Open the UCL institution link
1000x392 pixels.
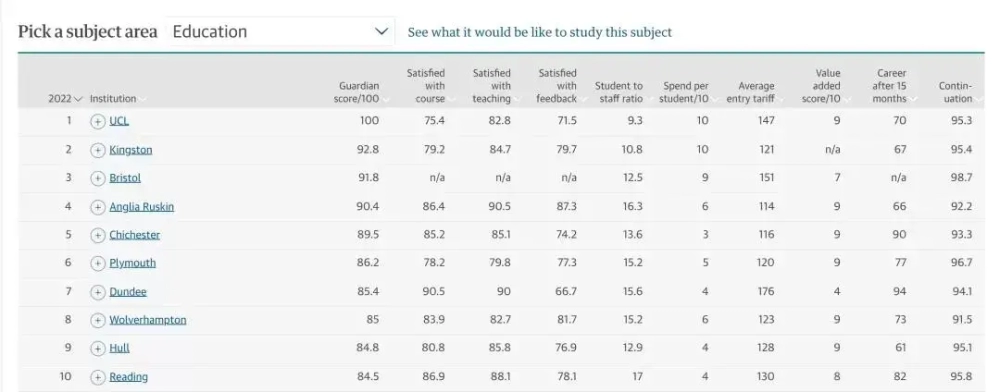[119, 121]
